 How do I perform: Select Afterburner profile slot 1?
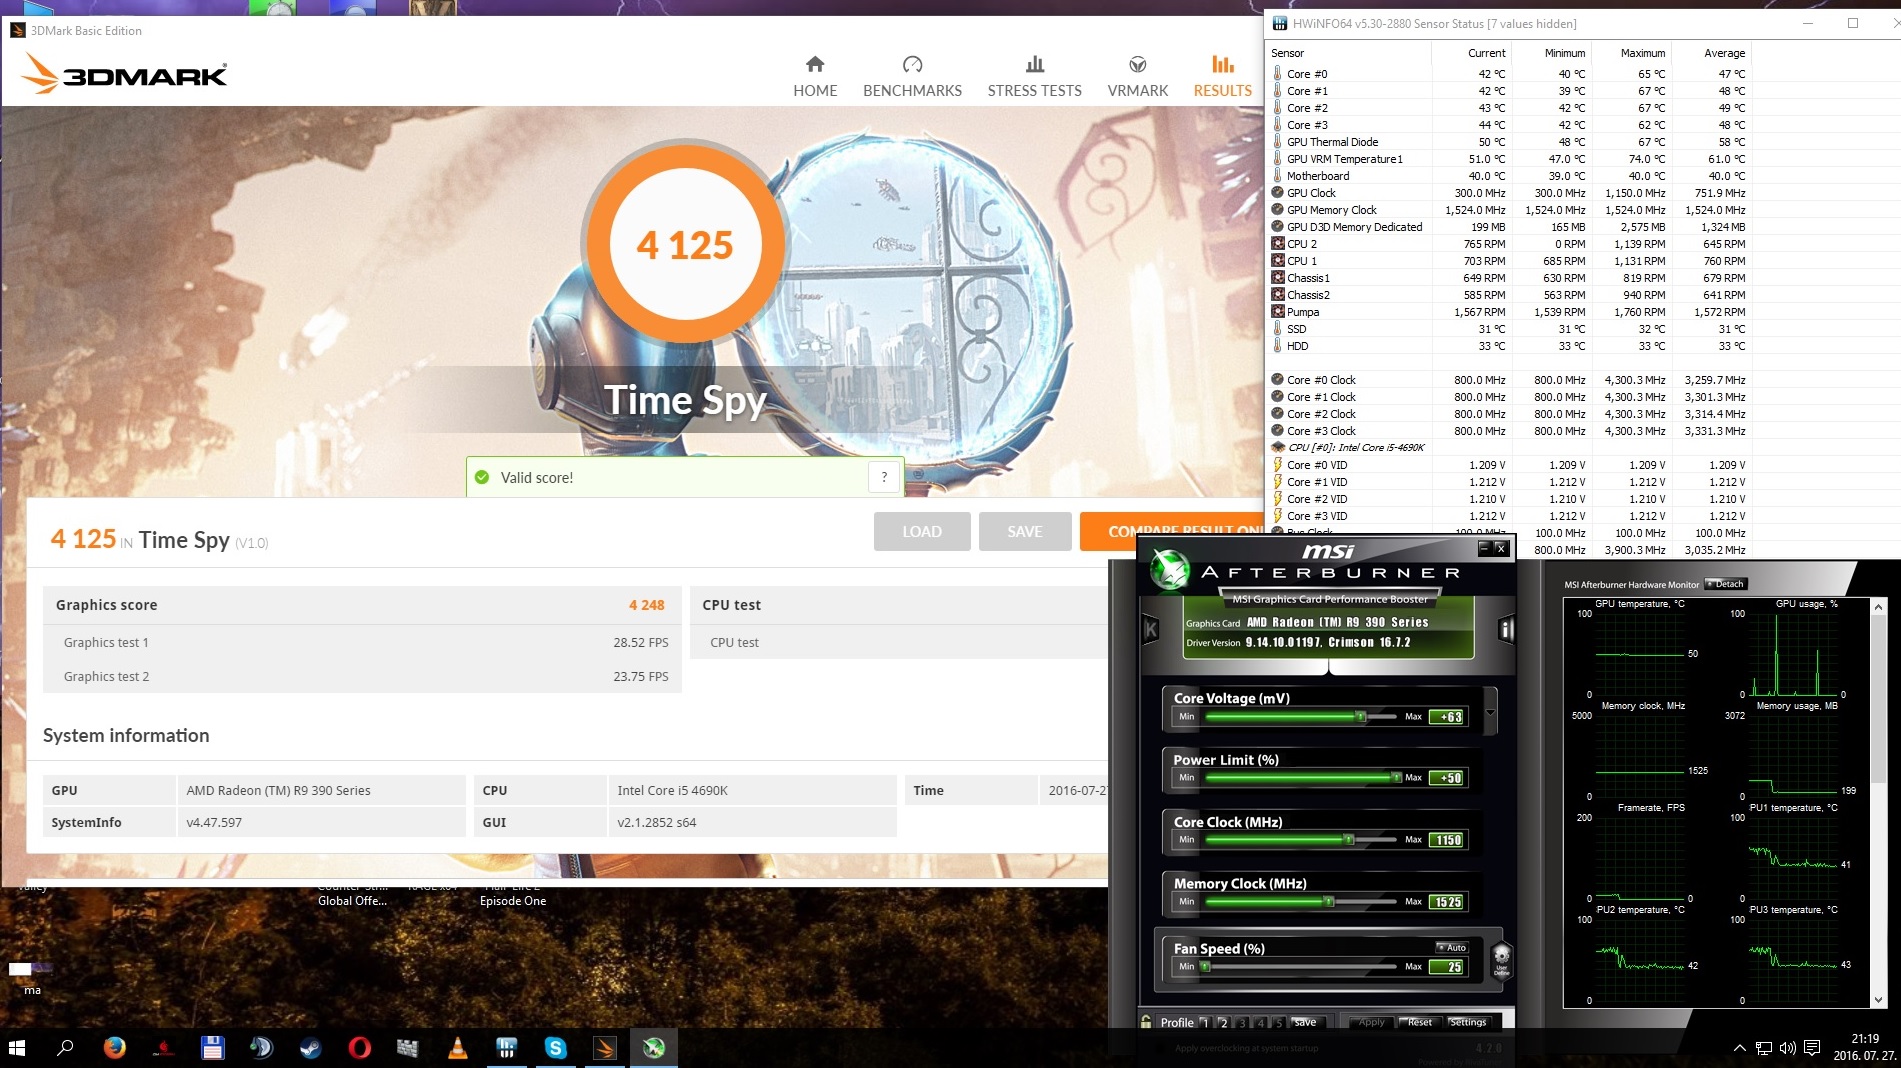1204,1022
